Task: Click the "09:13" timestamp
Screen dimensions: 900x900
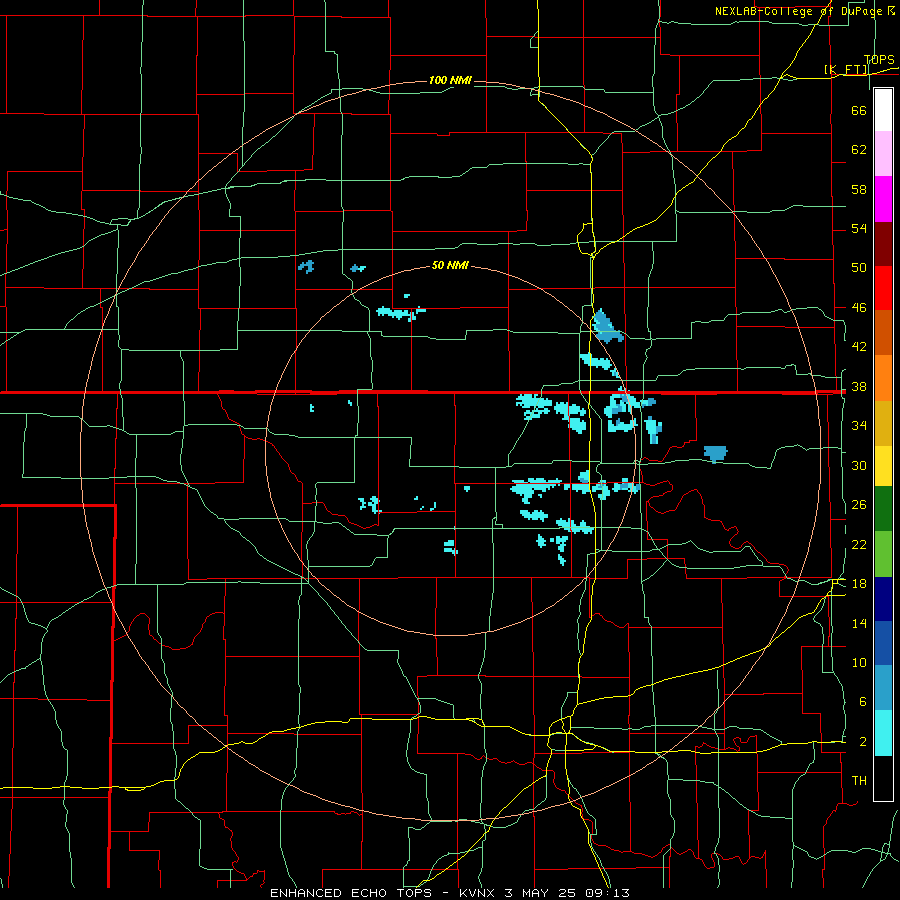Action: tap(607, 893)
